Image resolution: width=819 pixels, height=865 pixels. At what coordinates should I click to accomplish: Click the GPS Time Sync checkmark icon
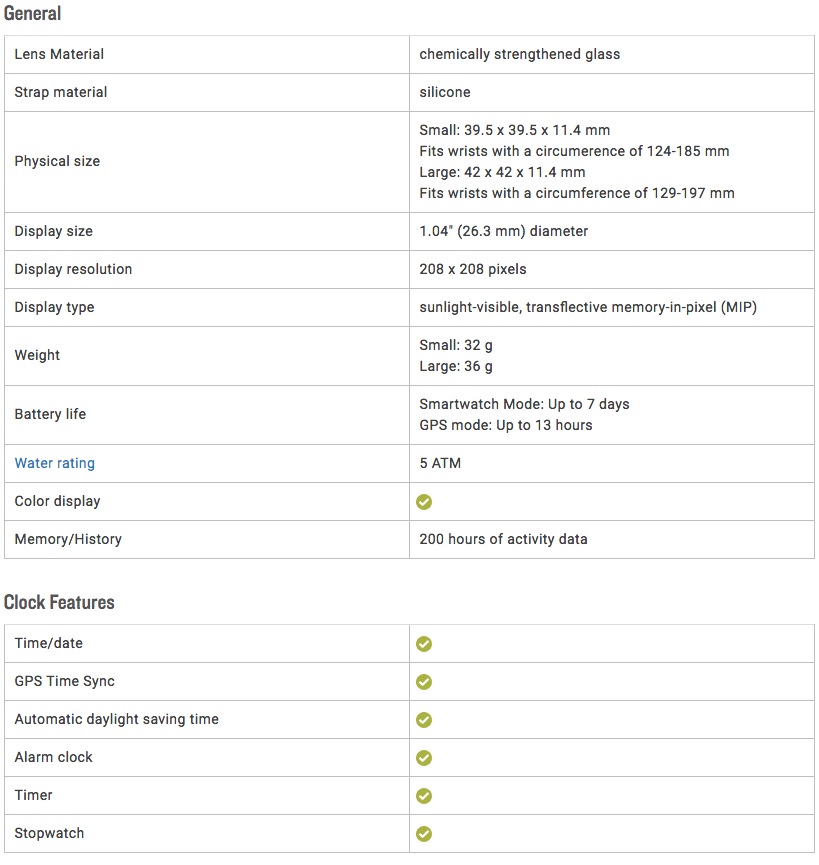424,682
